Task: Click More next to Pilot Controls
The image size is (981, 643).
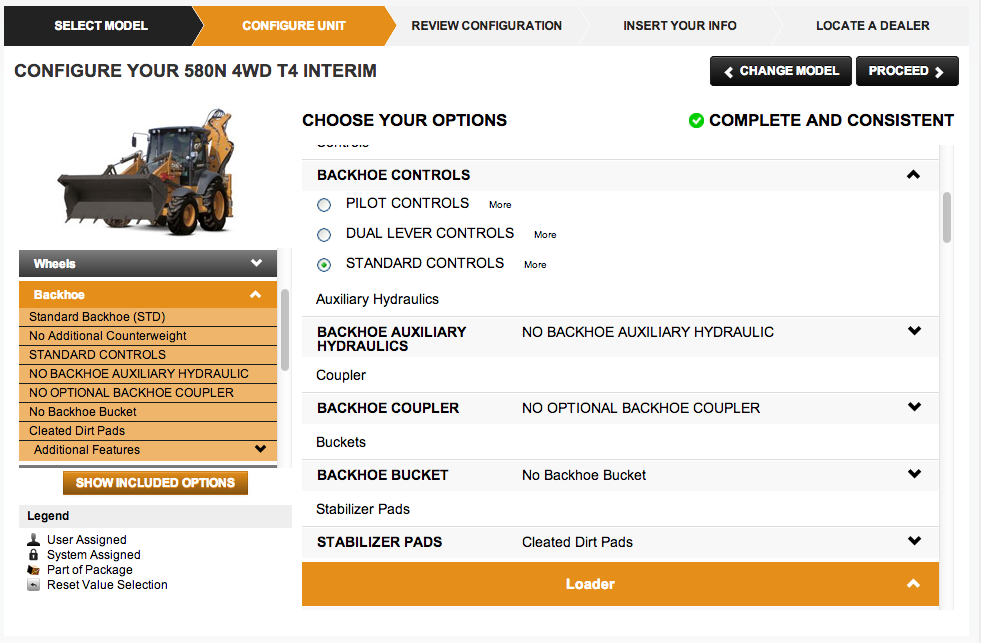Action: 499,204
